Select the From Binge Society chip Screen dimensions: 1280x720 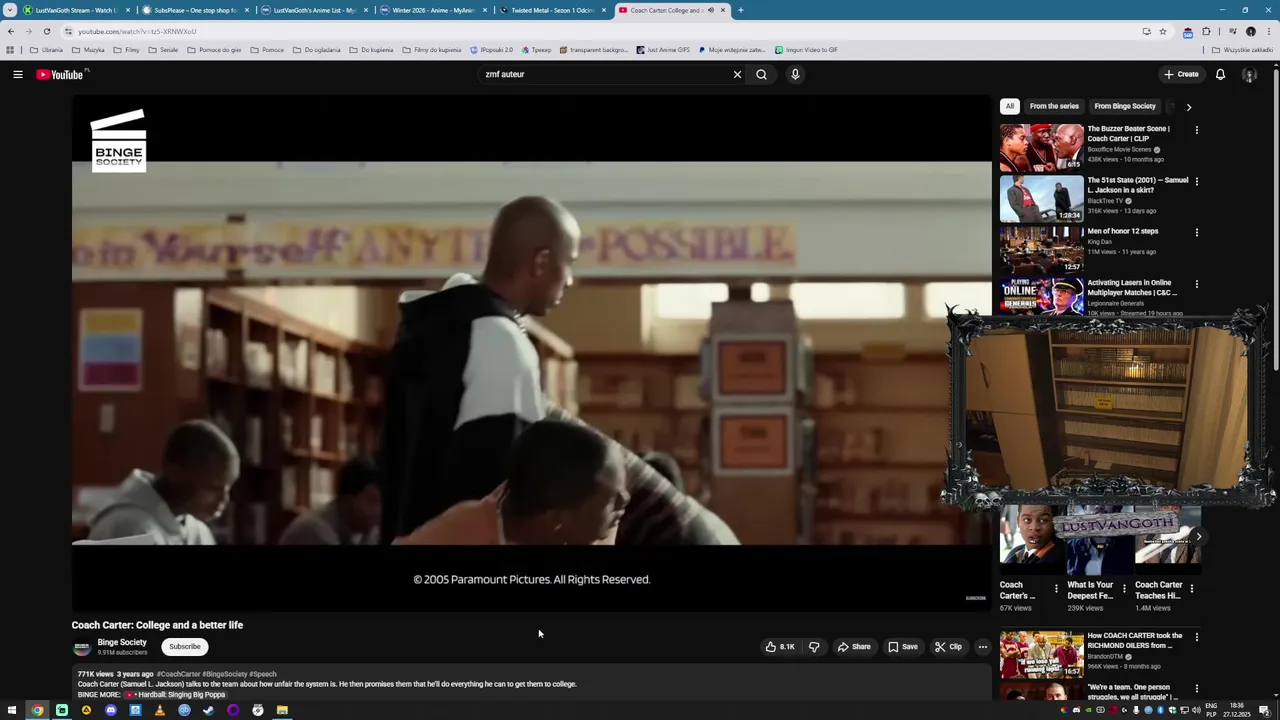point(1125,106)
